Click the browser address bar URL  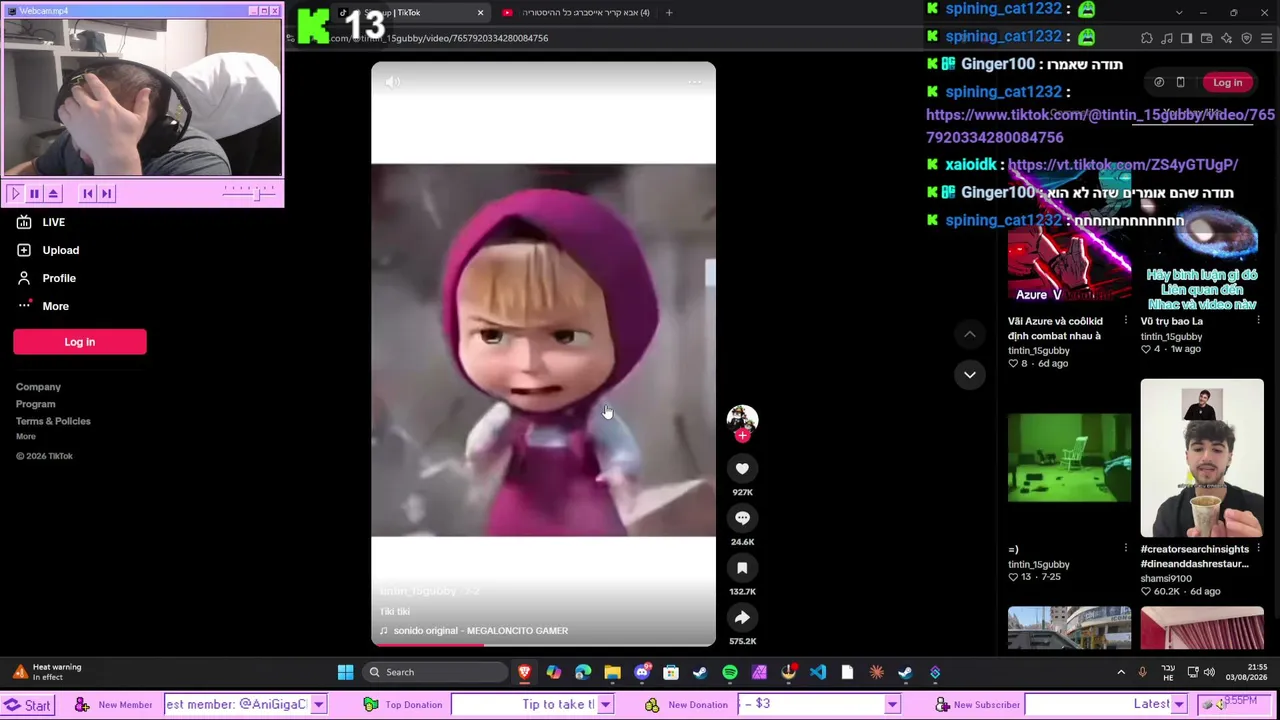tap(440, 38)
